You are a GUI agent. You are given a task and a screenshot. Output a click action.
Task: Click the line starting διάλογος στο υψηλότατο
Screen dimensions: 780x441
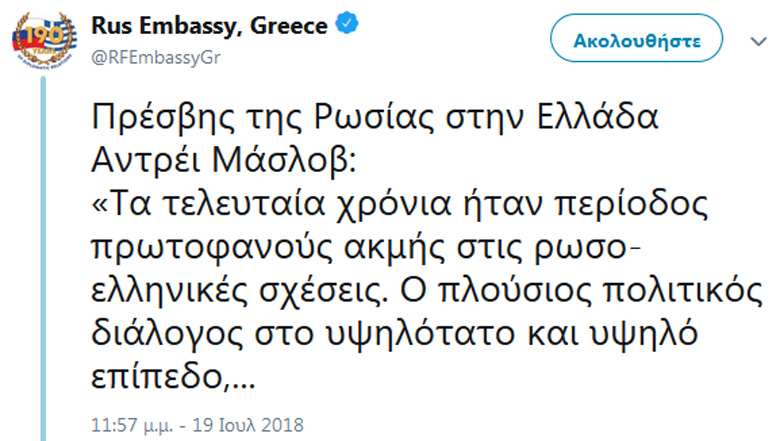pos(394,334)
